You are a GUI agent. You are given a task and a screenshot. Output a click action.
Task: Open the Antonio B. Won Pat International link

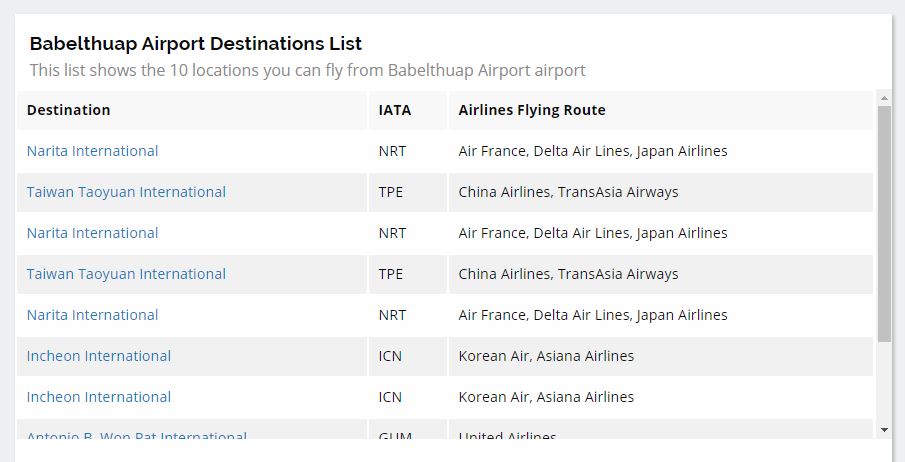coord(137,435)
